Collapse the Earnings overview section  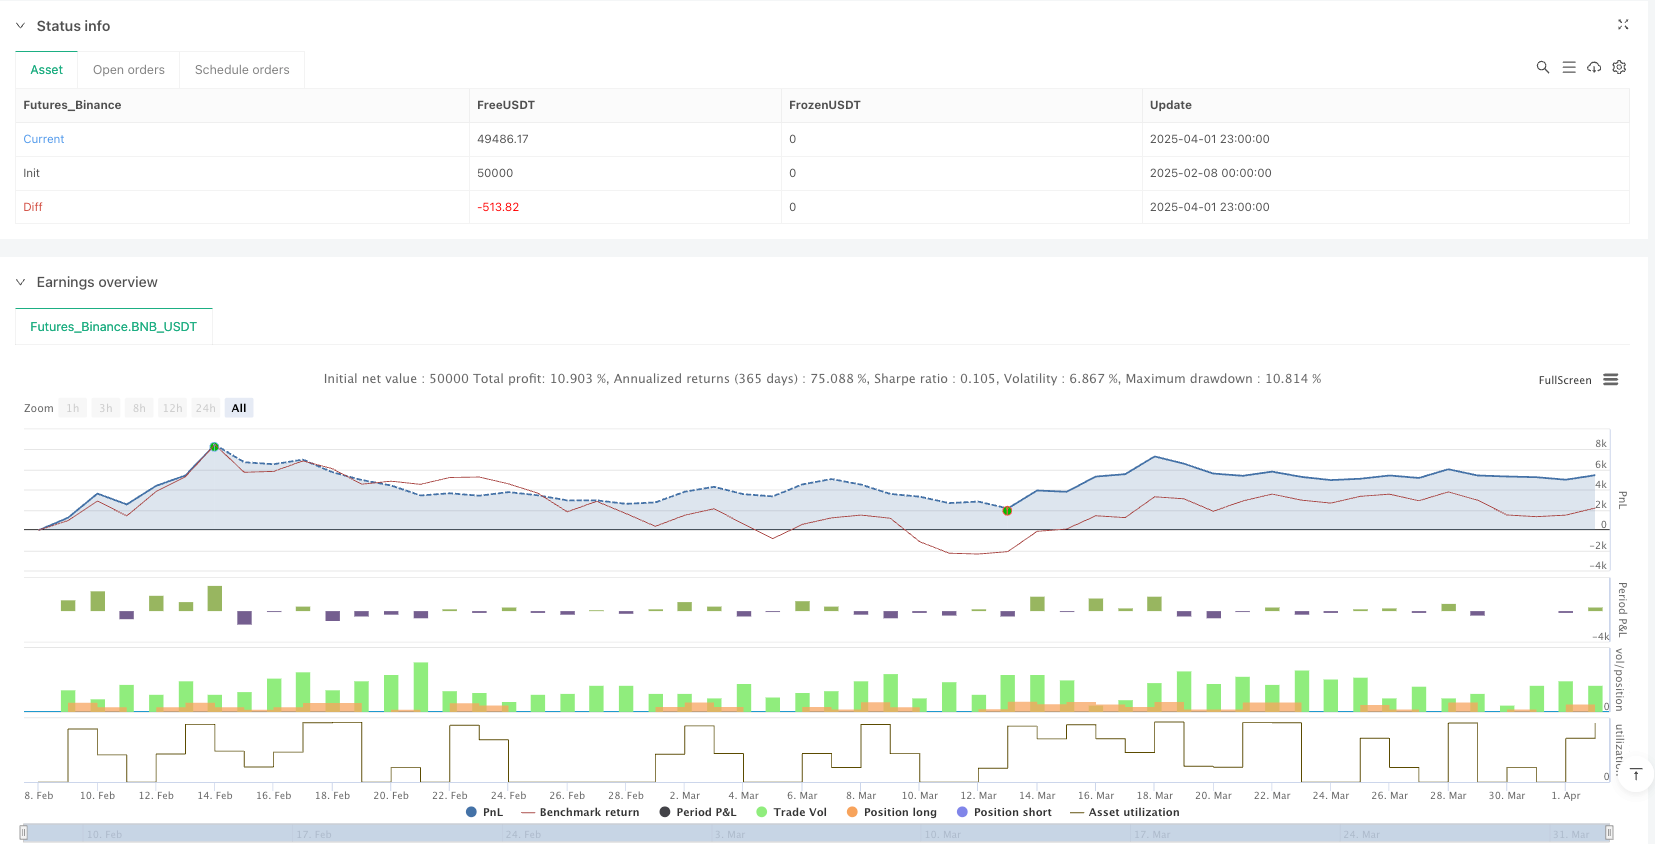tap(20, 282)
